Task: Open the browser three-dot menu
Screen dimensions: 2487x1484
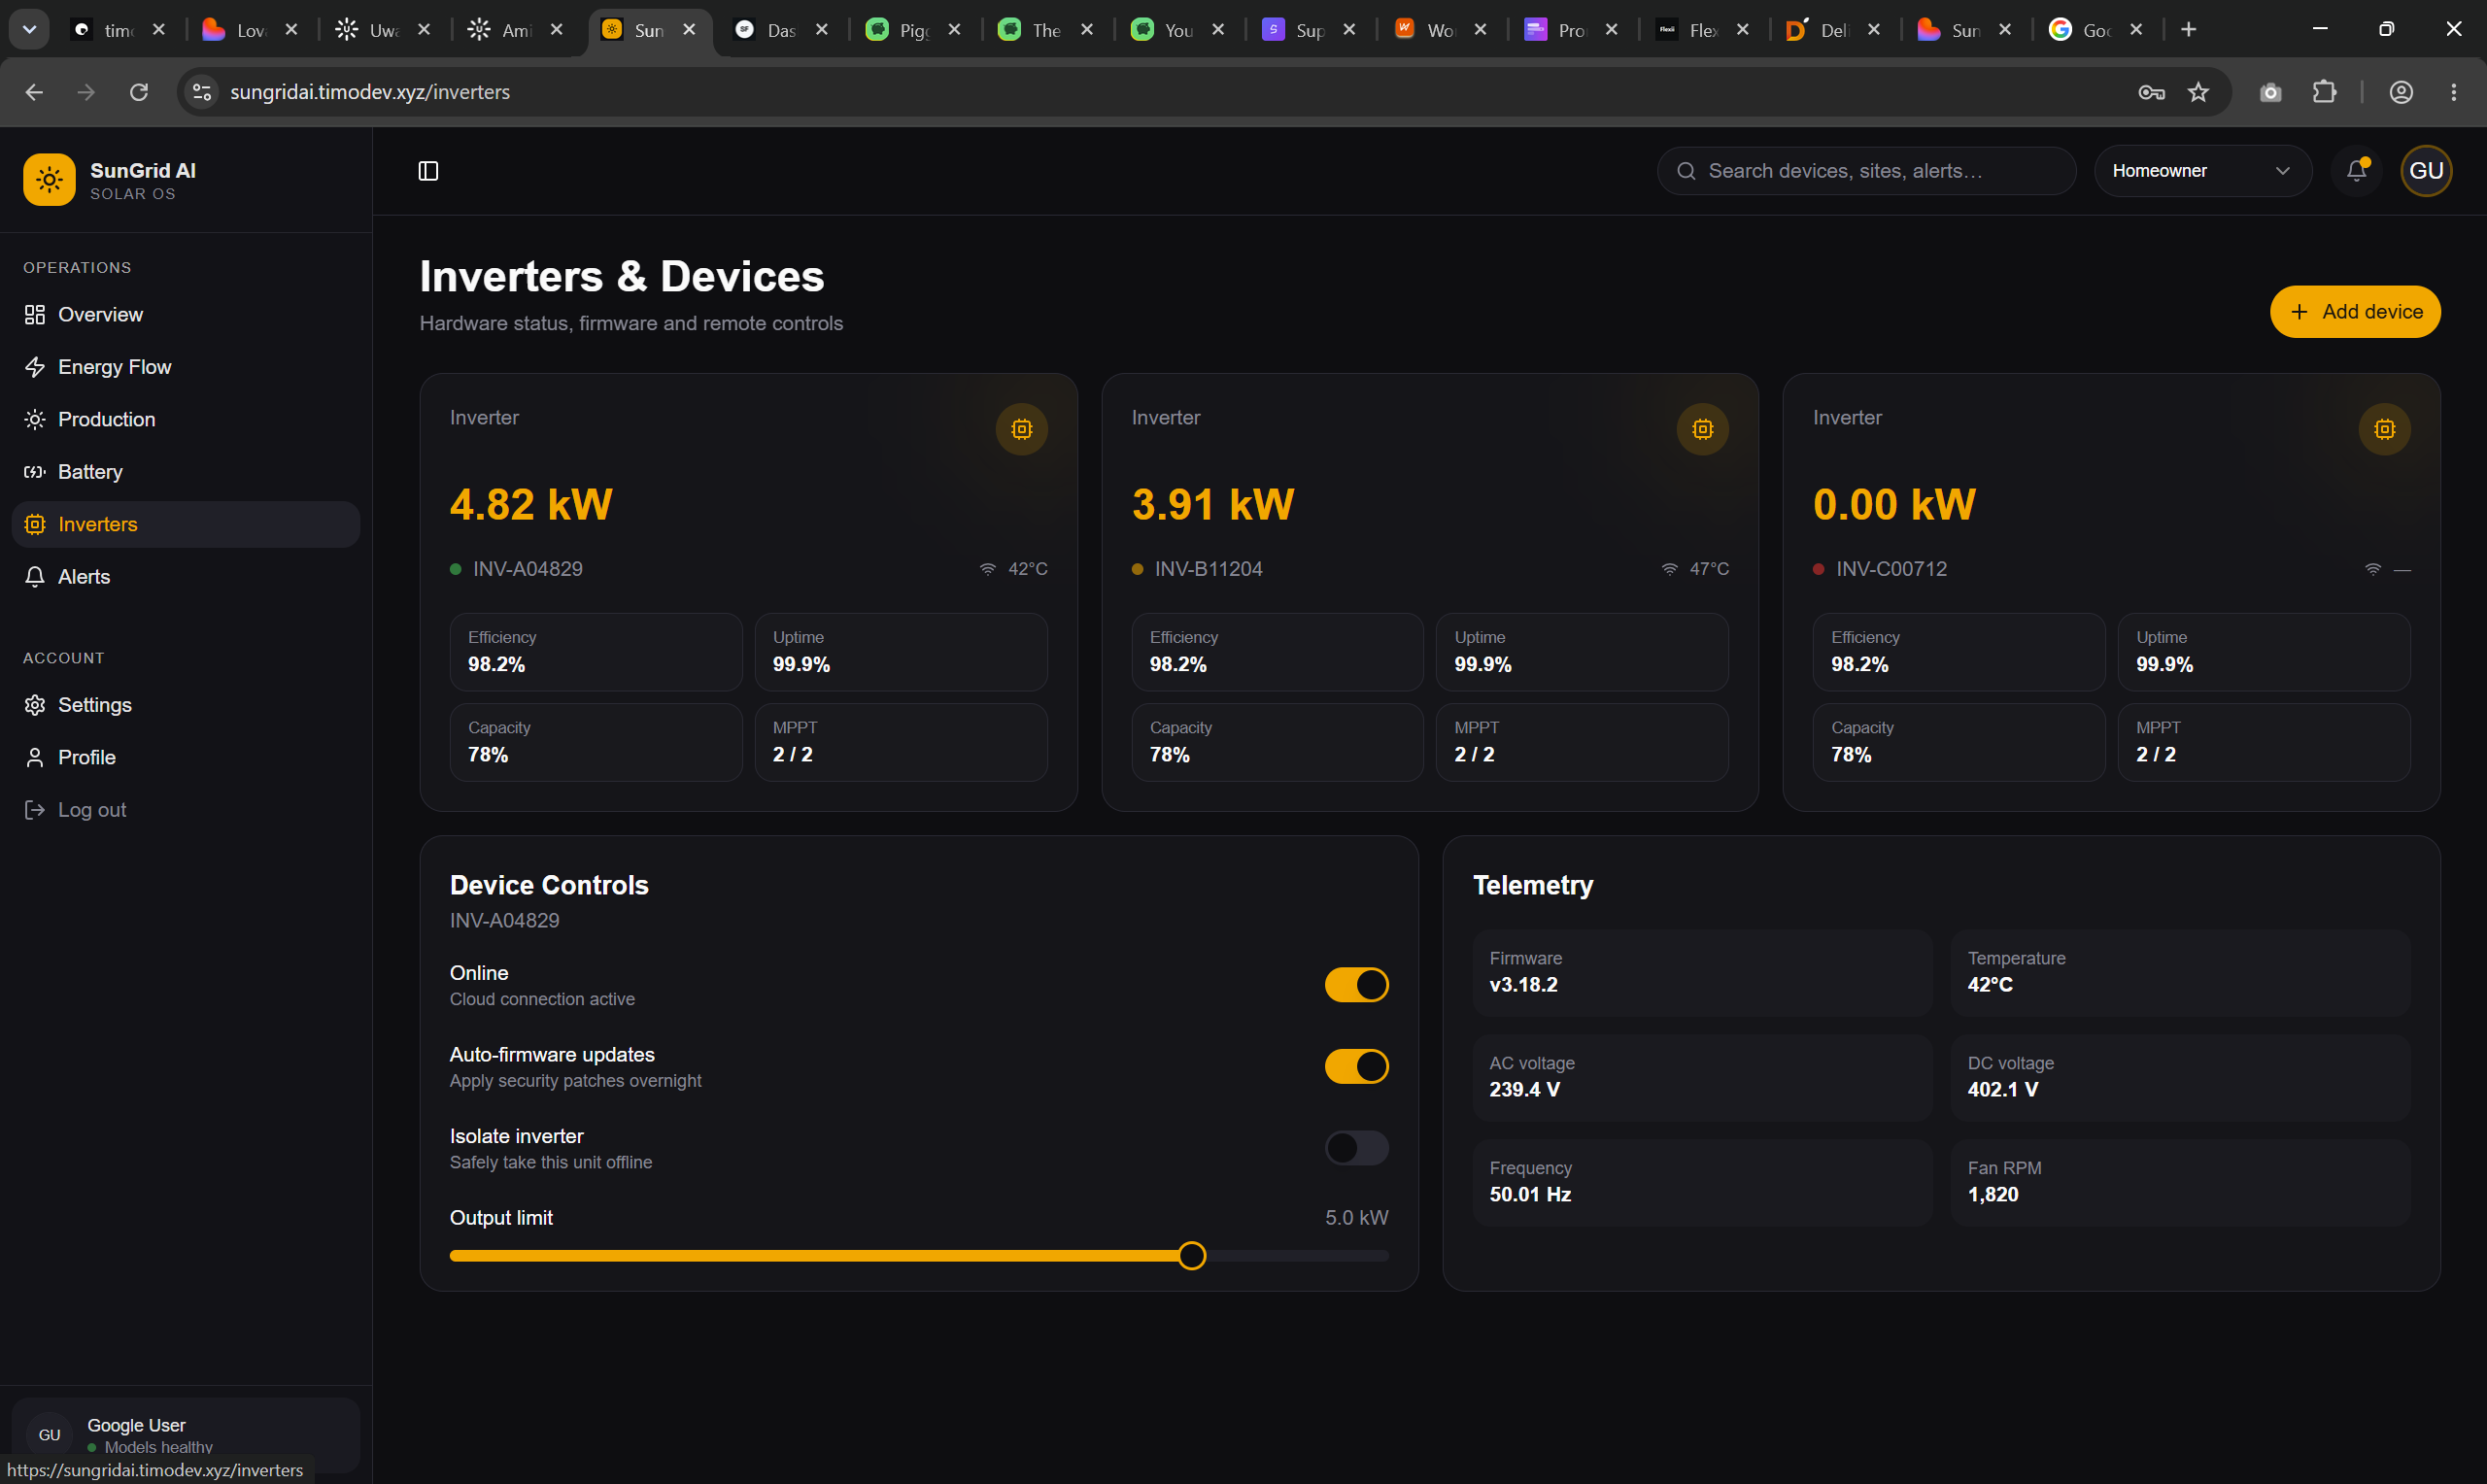Action: (x=2453, y=92)
